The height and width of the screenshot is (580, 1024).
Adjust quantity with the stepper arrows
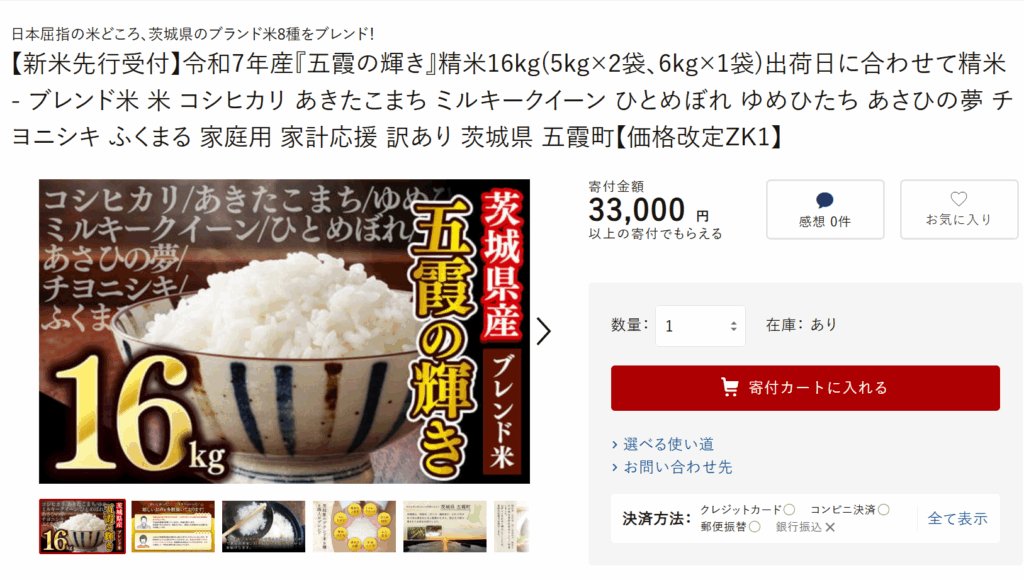click(x=733, y=326)
